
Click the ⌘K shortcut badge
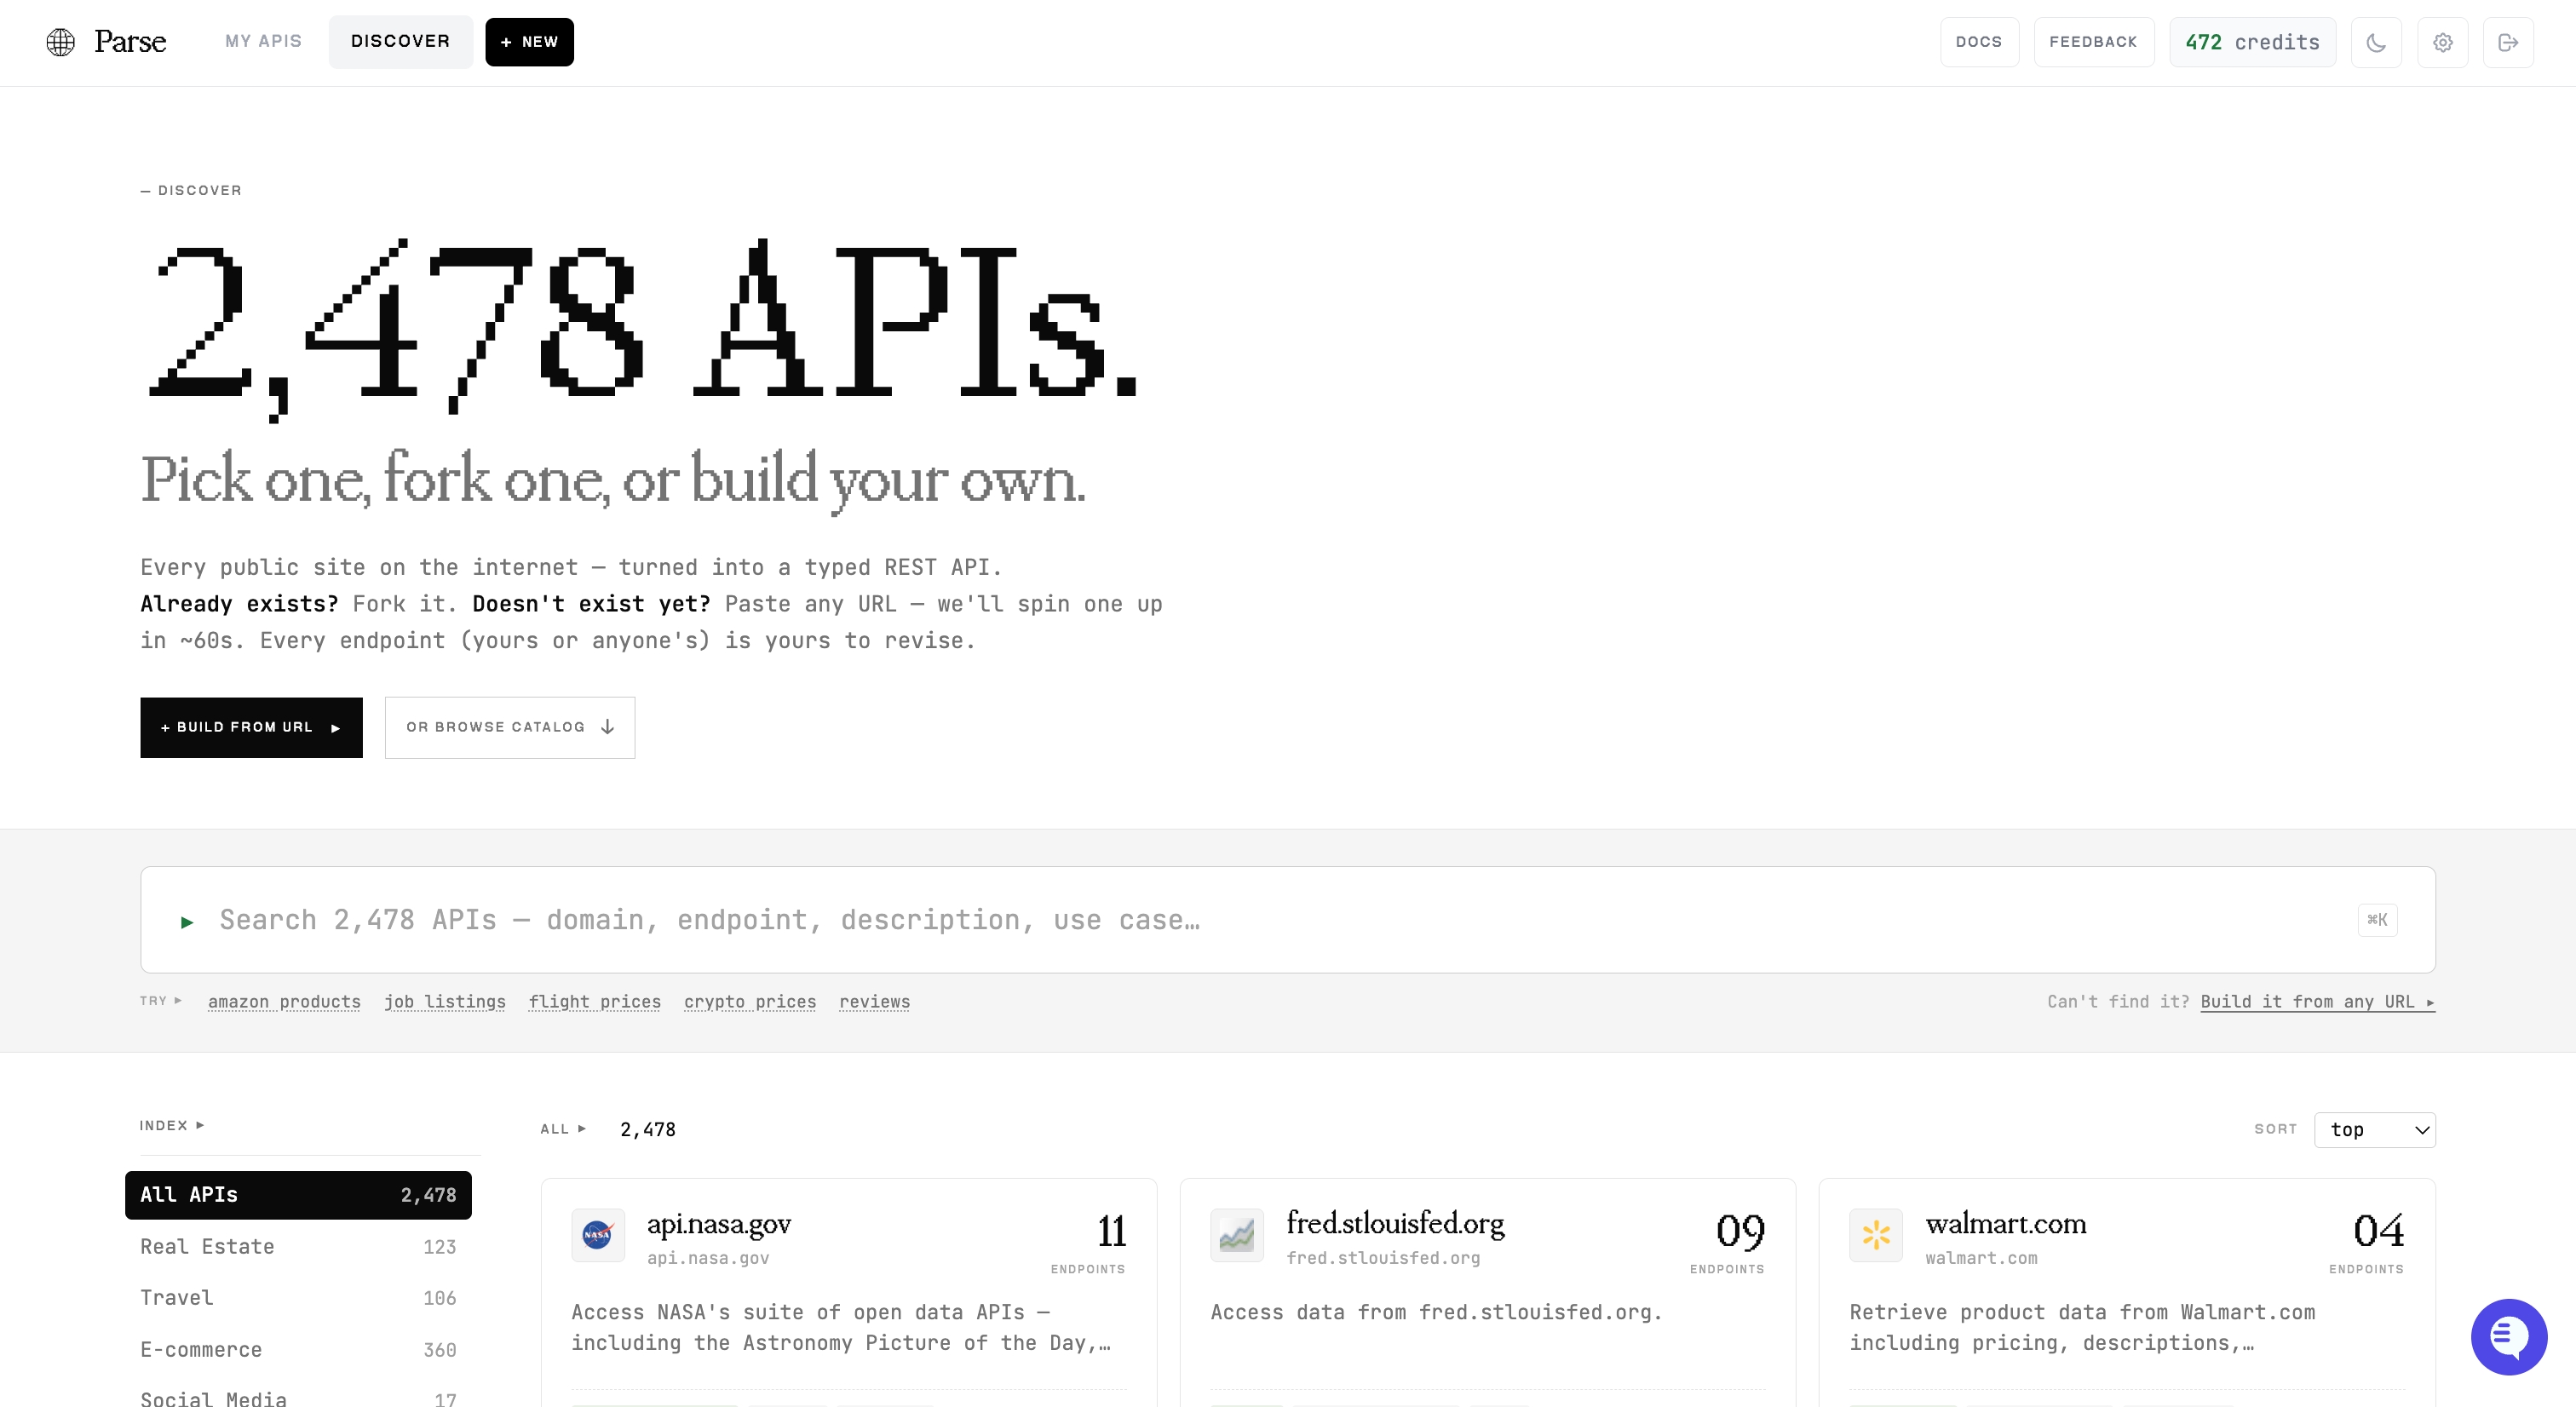2377,920
